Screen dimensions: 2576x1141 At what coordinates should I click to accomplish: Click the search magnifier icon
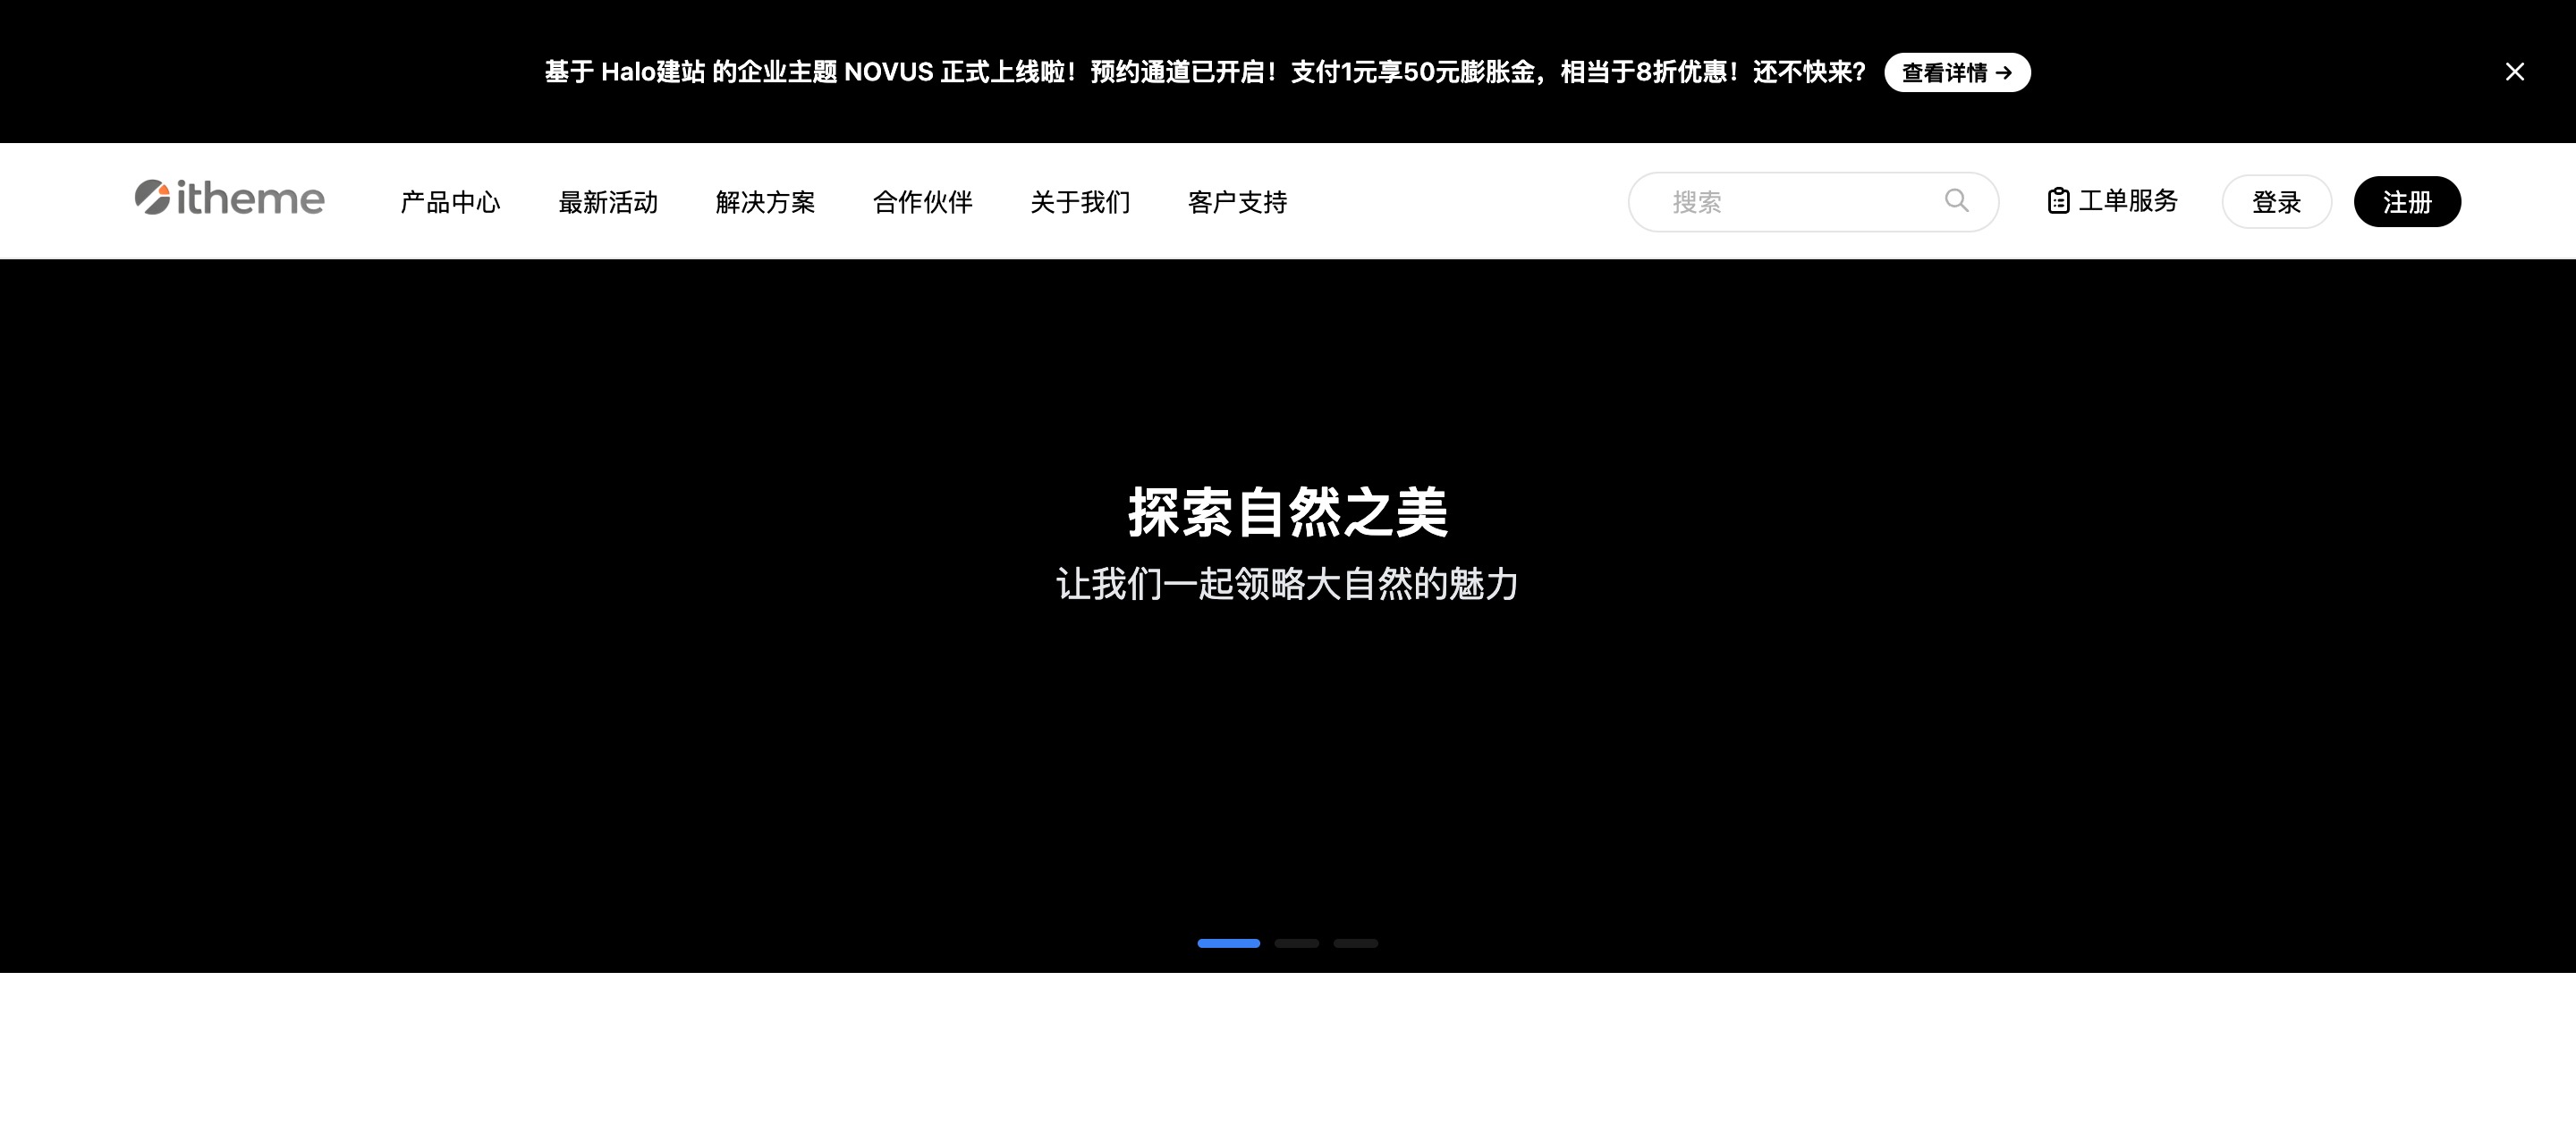tap(1956, 201)
